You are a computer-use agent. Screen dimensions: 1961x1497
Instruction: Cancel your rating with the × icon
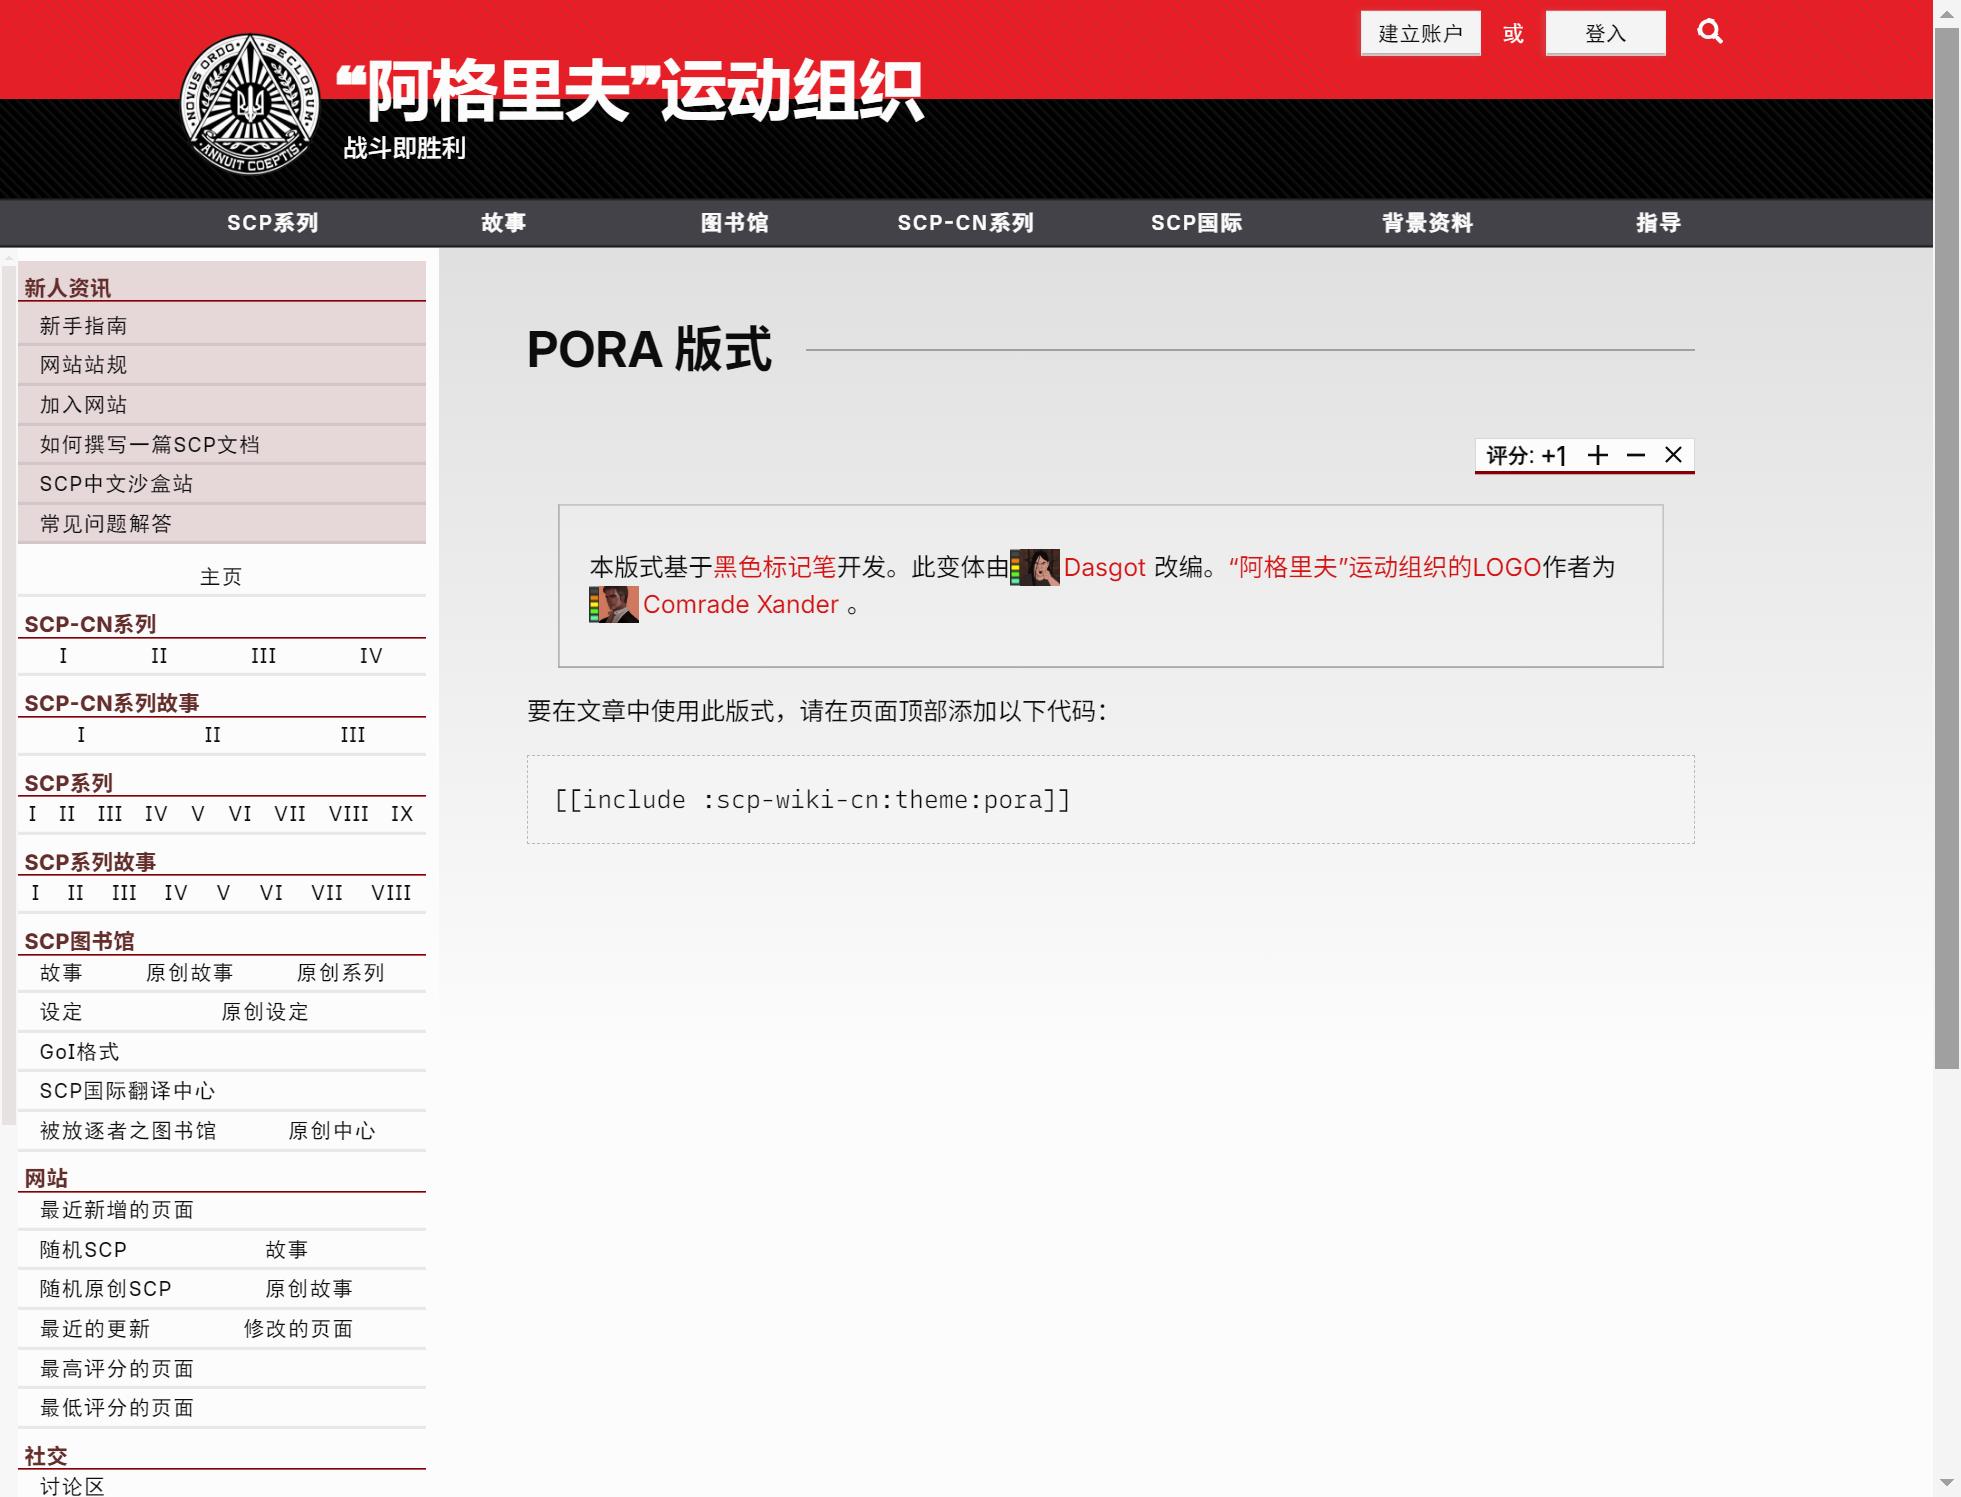1673,455
